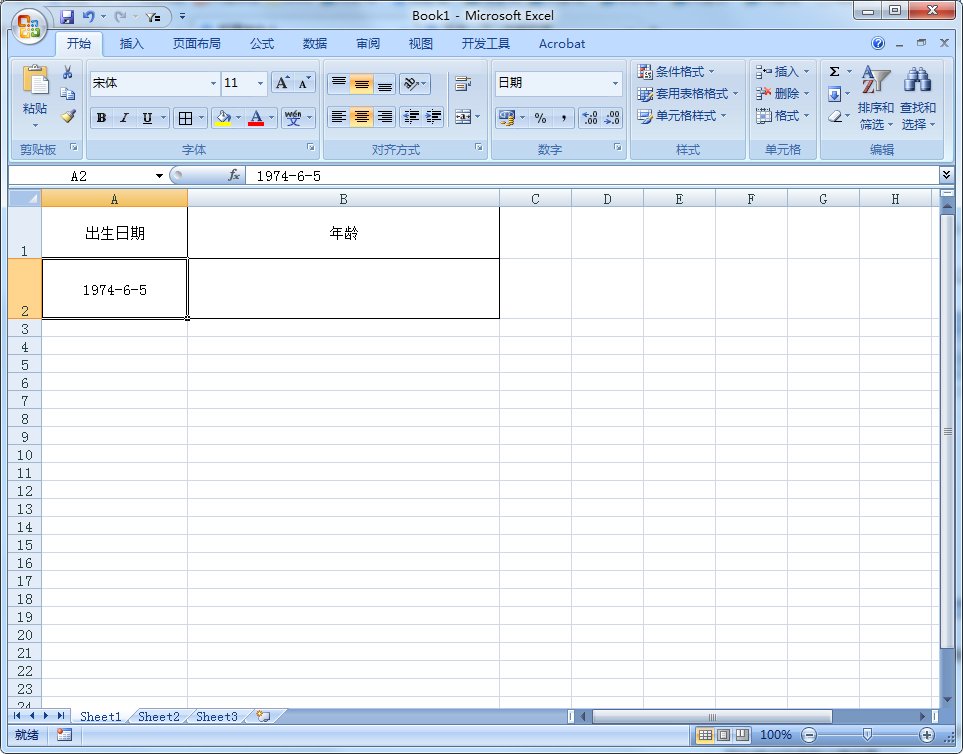Click the 条件格式 button
The height and width of the screenshot is (754, 963).
[677, 72]
